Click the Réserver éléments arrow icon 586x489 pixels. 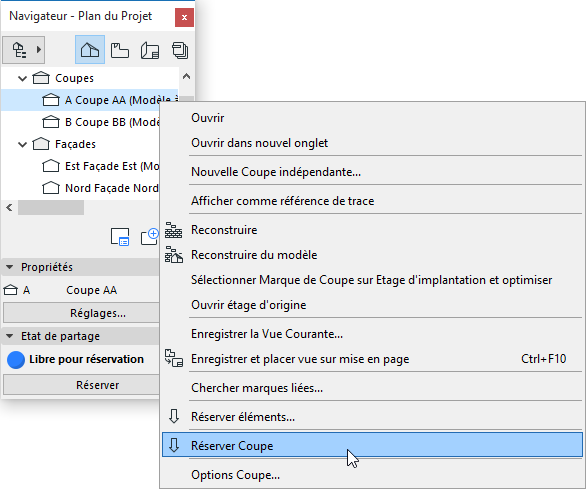point(174,416)
